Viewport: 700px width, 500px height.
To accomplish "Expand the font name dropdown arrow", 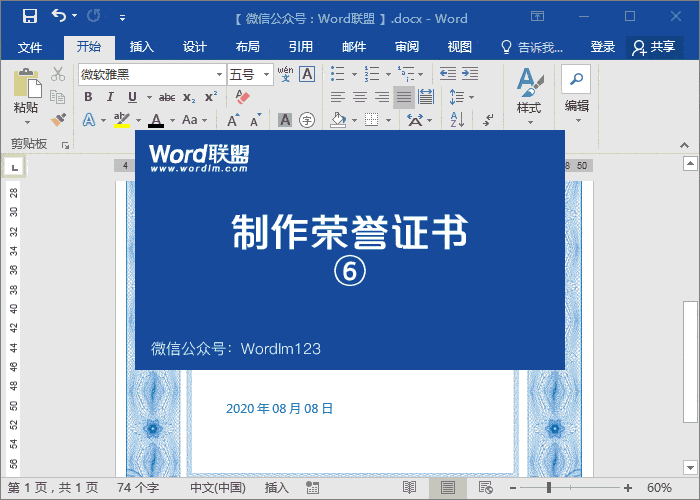I will coord(219,75).
